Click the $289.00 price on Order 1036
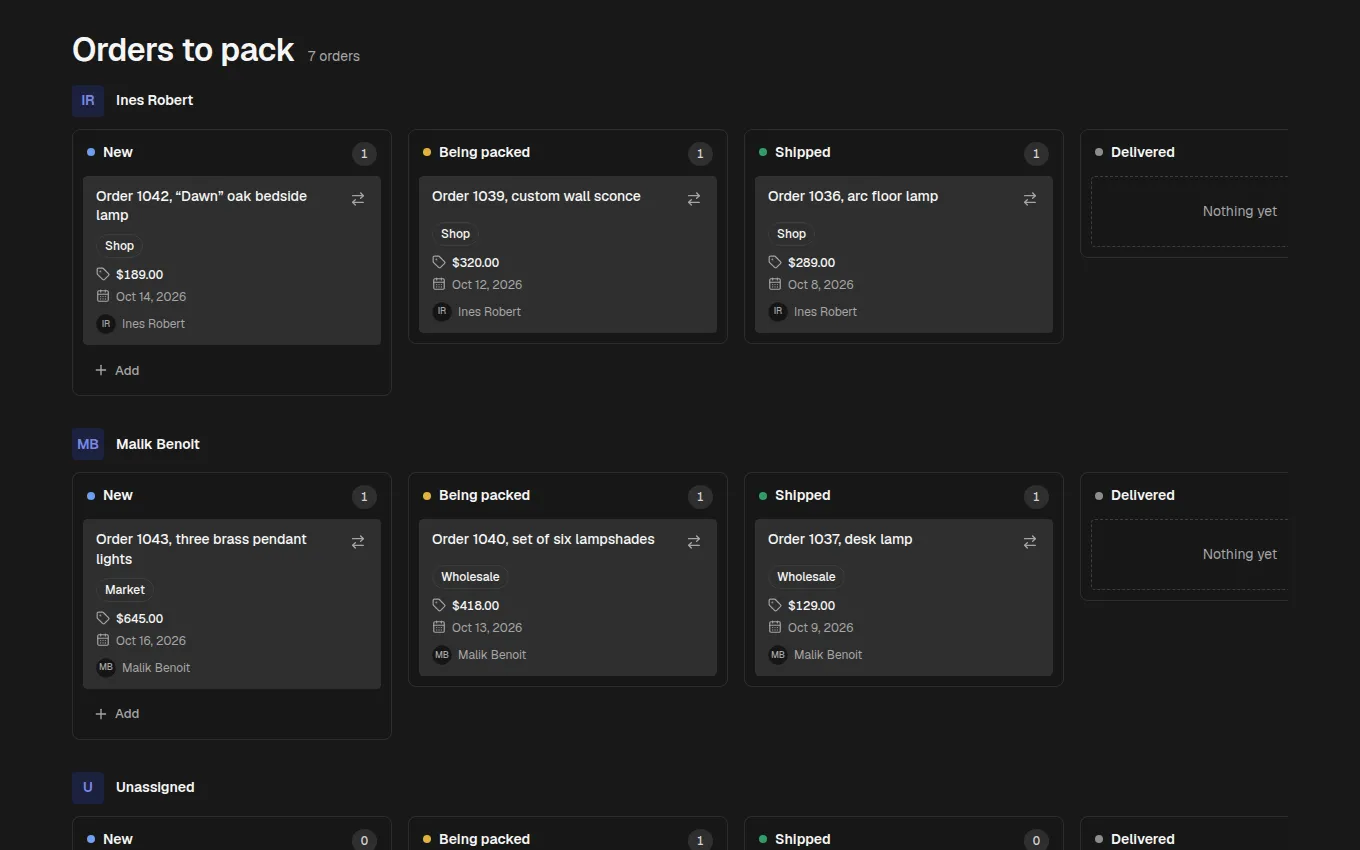Viewport: 1360px width, 850px height. tap(811, 262)
